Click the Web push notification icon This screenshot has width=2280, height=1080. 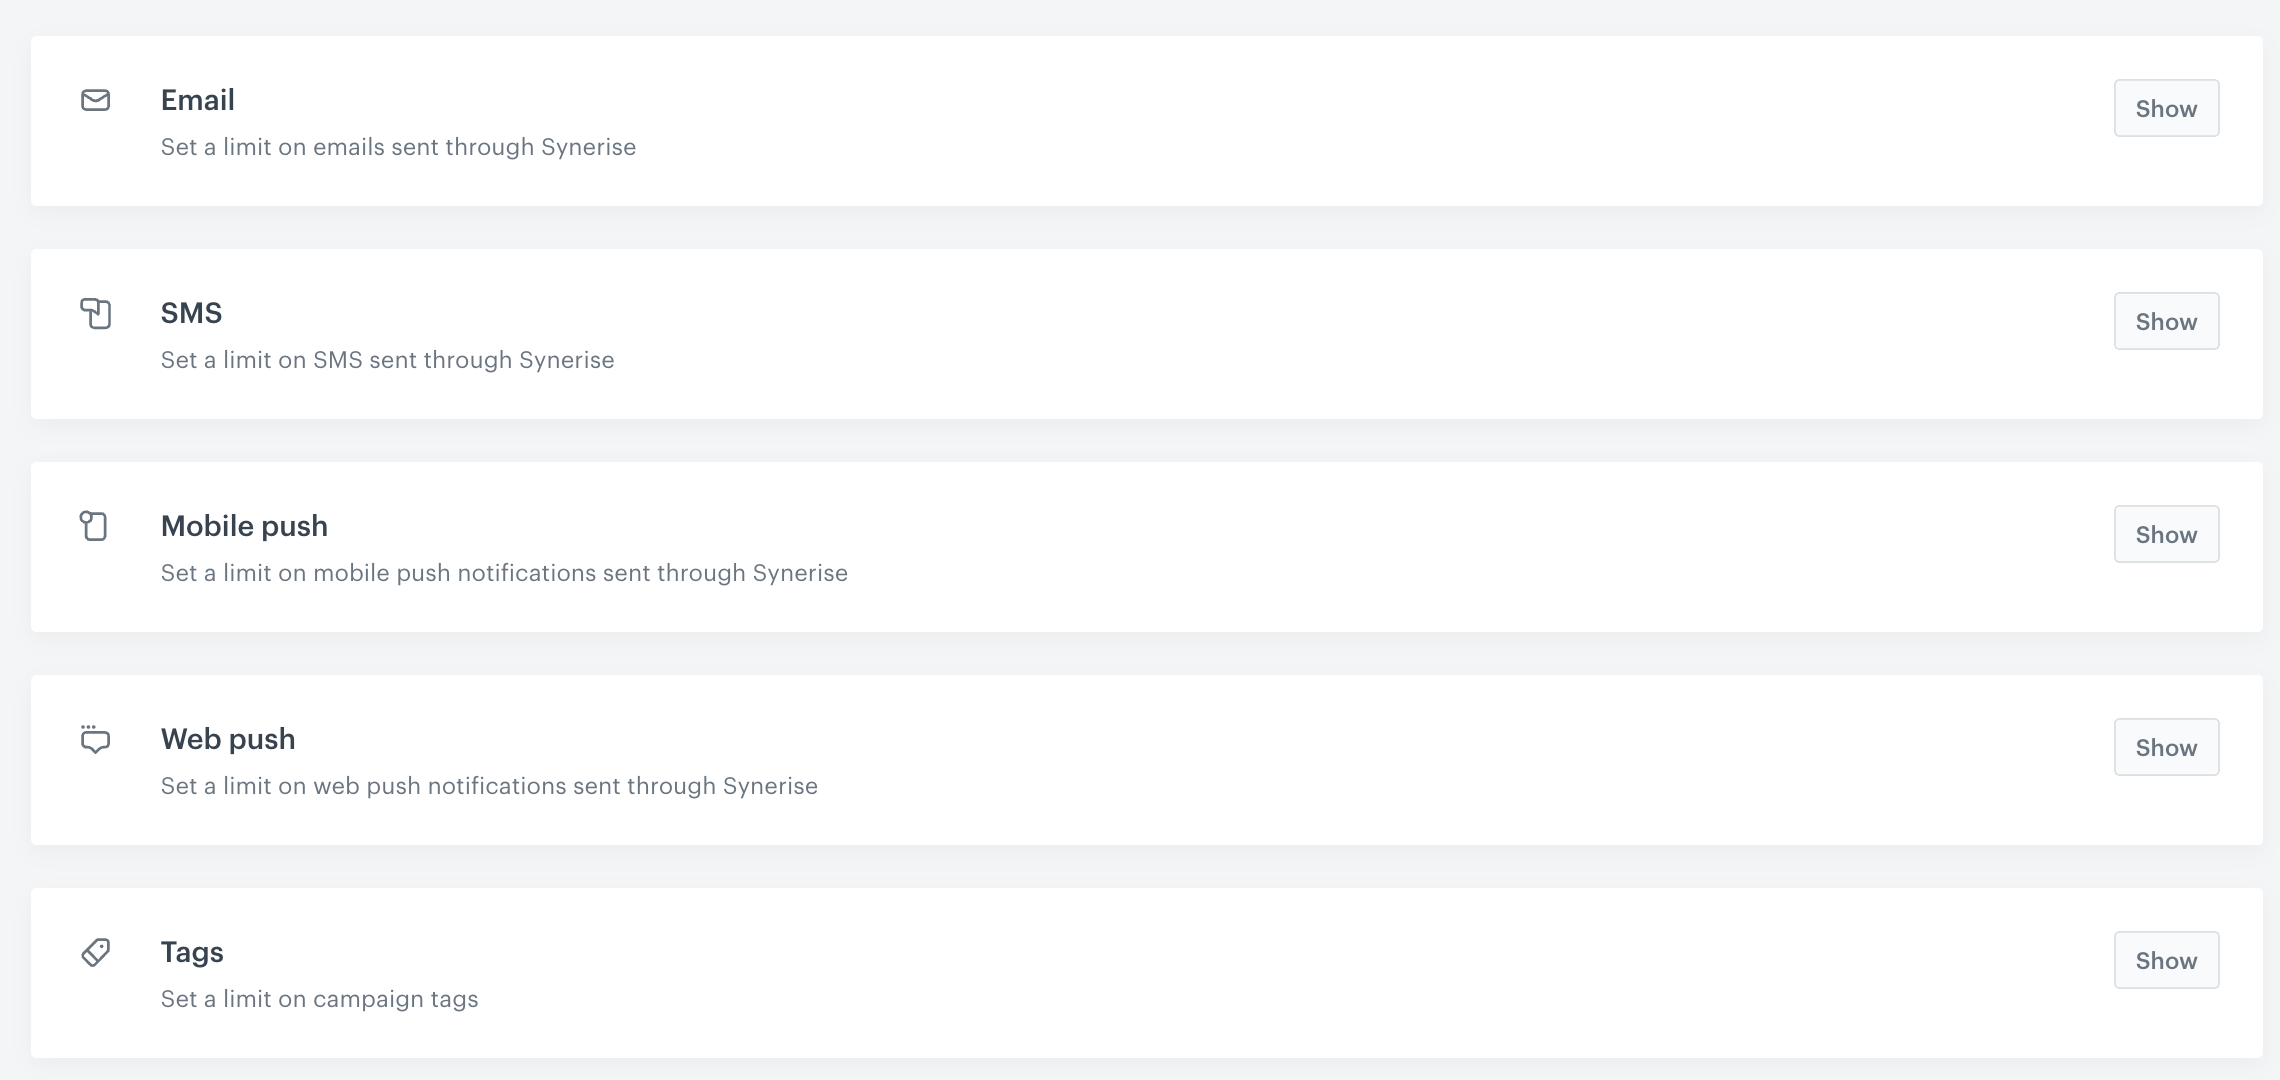click(x=95, y=740)
